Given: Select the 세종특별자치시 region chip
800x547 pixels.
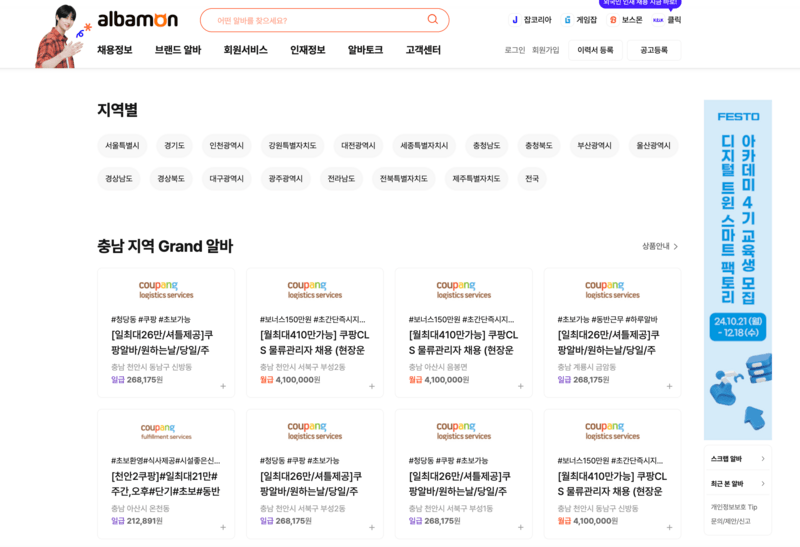Looking at the screenshot, I should pyautogui.click(x=424, y=146).
